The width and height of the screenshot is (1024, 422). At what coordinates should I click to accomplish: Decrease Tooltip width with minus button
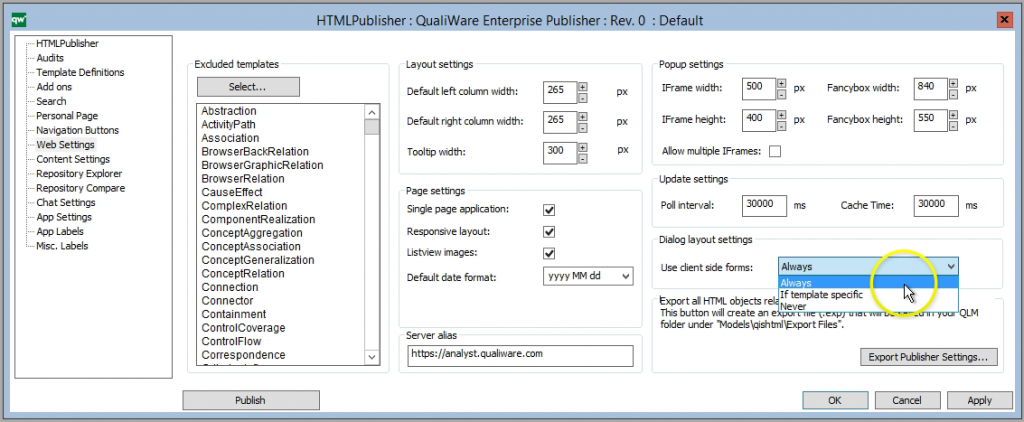point(583,158)
